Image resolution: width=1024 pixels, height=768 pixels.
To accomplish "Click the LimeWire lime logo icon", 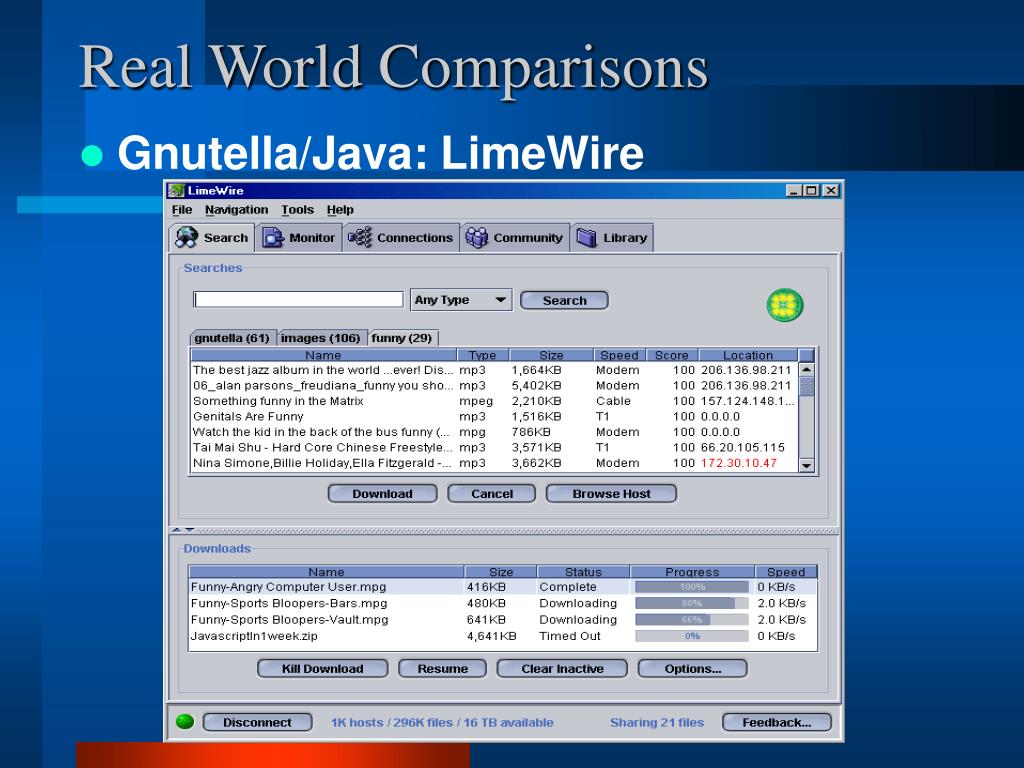I will point(784,305).
